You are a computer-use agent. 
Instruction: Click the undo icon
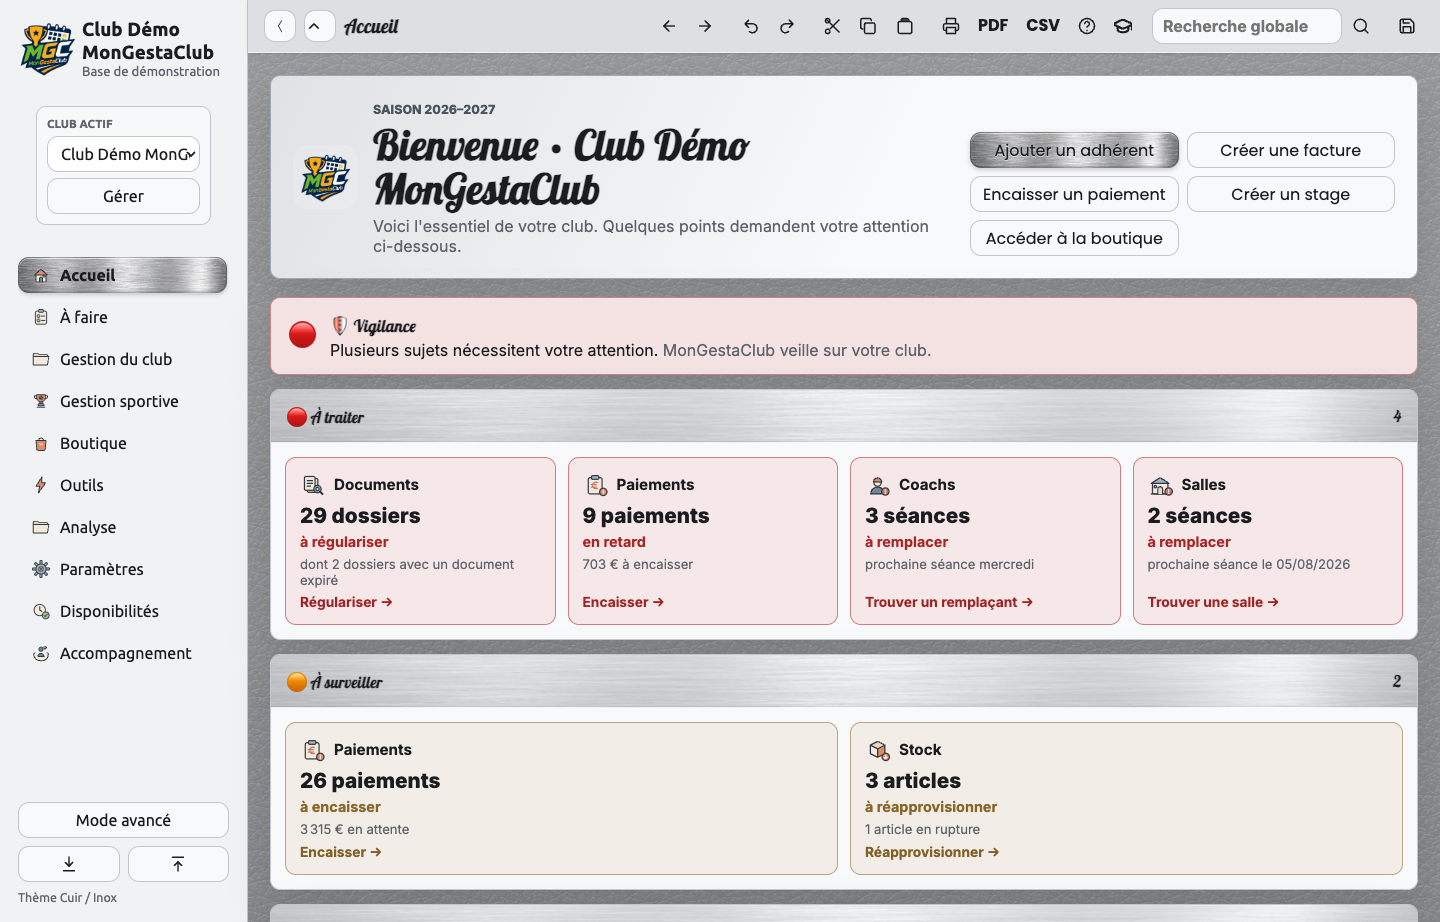coord(751,26)
